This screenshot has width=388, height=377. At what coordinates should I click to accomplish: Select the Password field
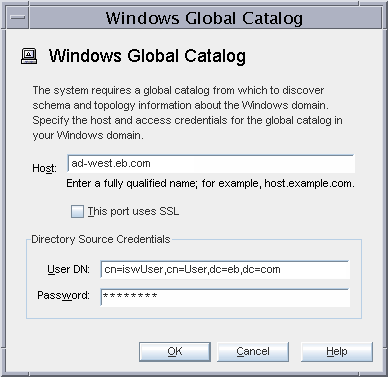click(225, 297)
